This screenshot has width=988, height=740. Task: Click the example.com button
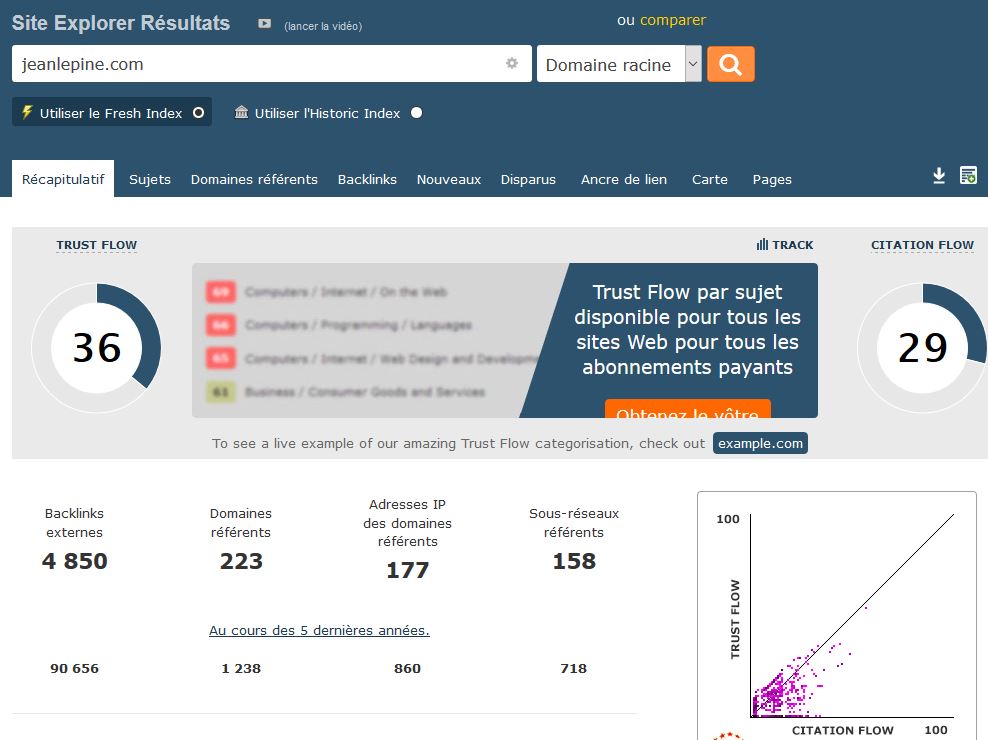click(761, 443)
